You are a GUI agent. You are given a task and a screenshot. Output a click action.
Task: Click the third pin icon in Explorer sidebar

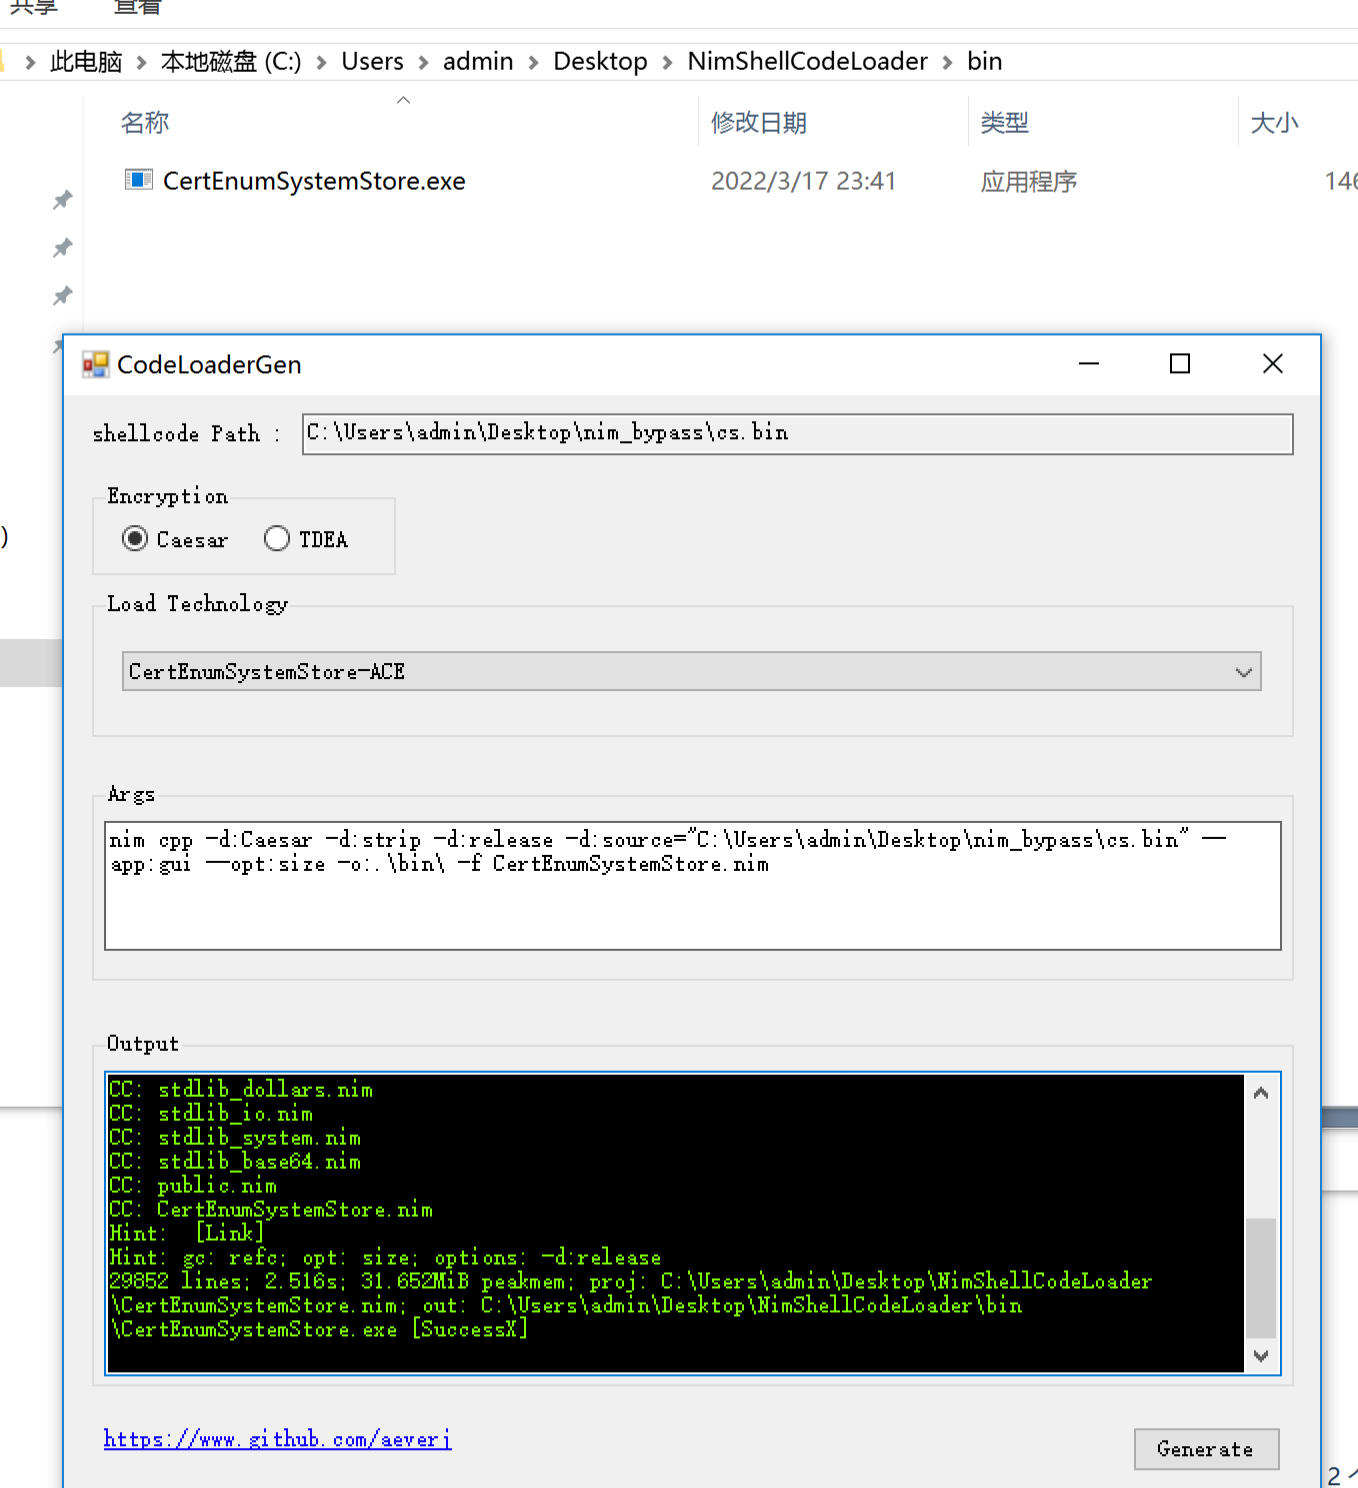click(x=63, y=295)
